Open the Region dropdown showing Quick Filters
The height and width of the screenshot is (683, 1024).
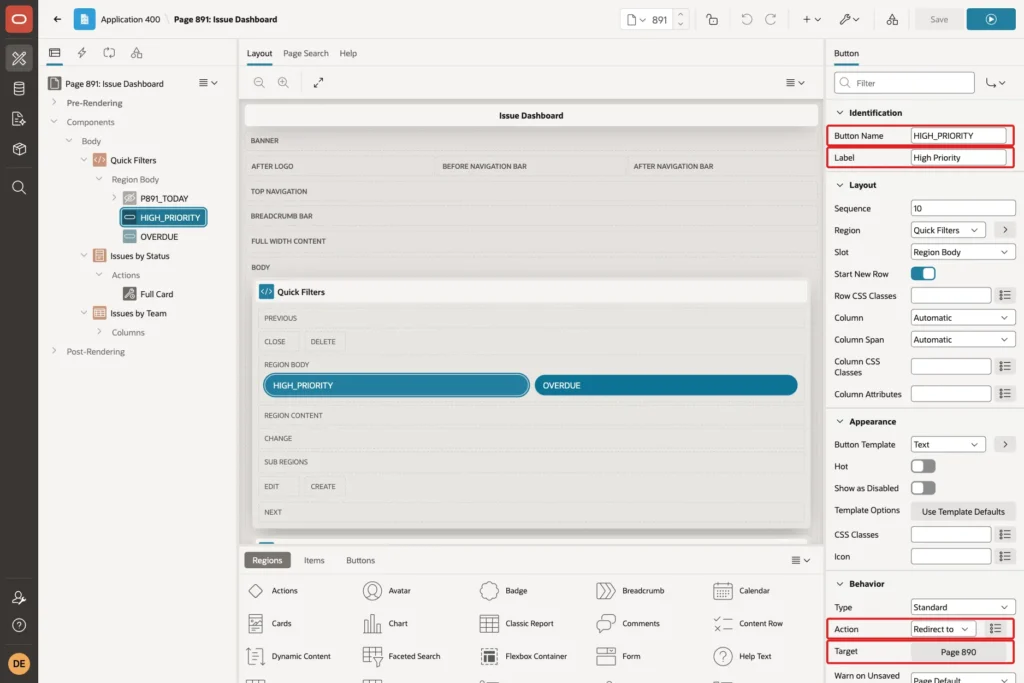tap(948, 230)
